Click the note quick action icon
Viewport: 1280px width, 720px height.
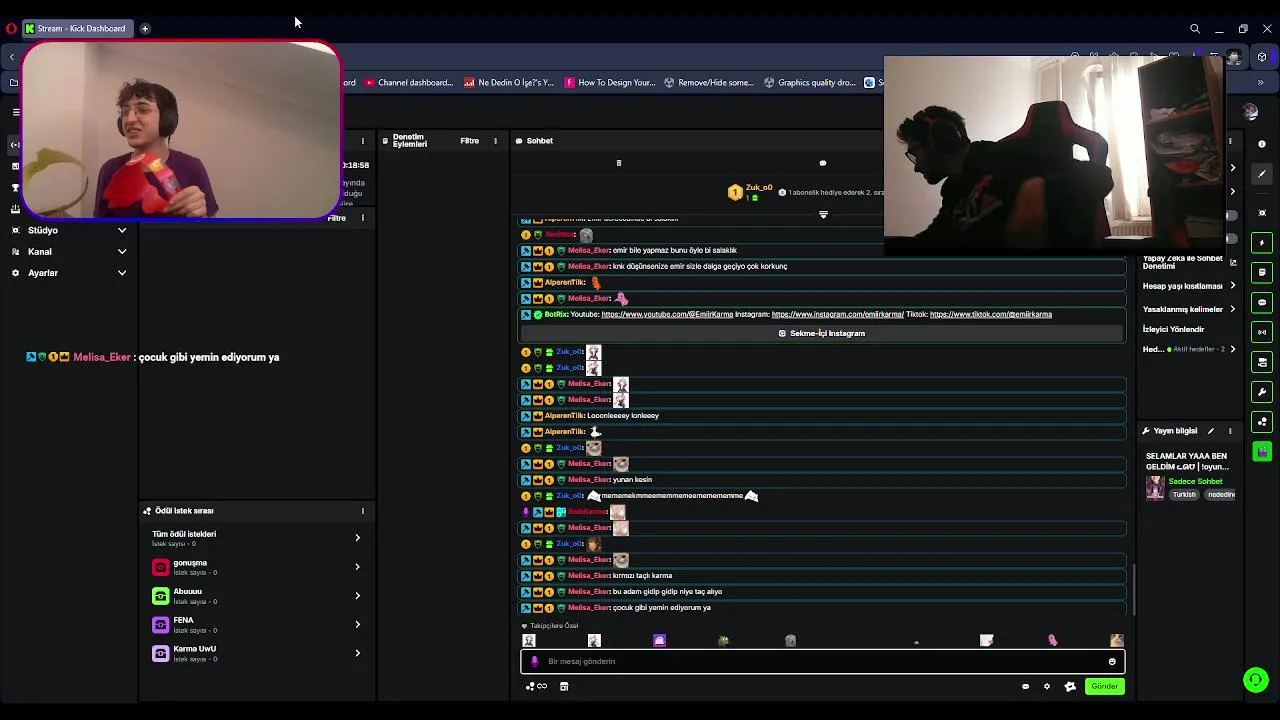coord(1262,272)
